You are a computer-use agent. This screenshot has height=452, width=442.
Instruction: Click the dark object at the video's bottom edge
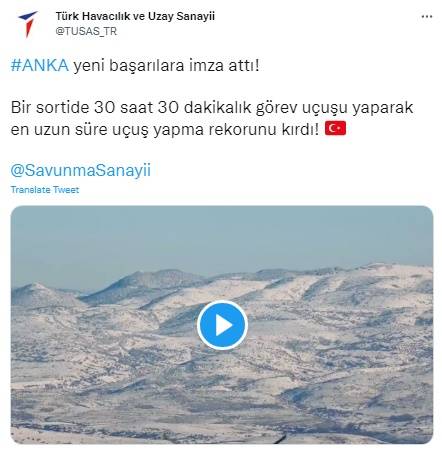click(279, 440)
